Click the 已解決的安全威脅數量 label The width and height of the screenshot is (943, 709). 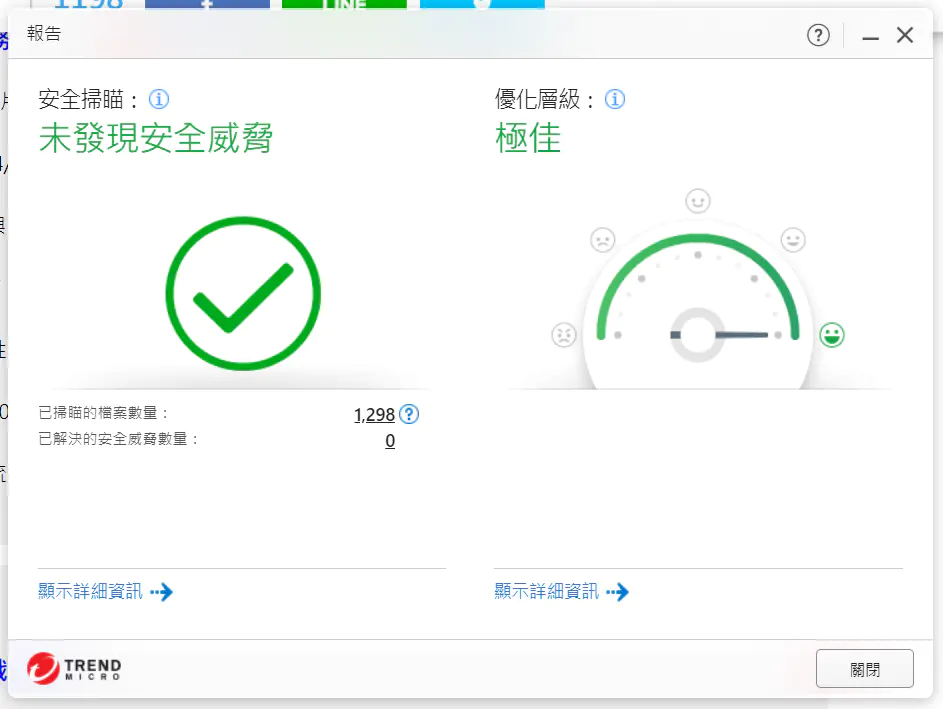pyautogui.click(x=118, y=440)
